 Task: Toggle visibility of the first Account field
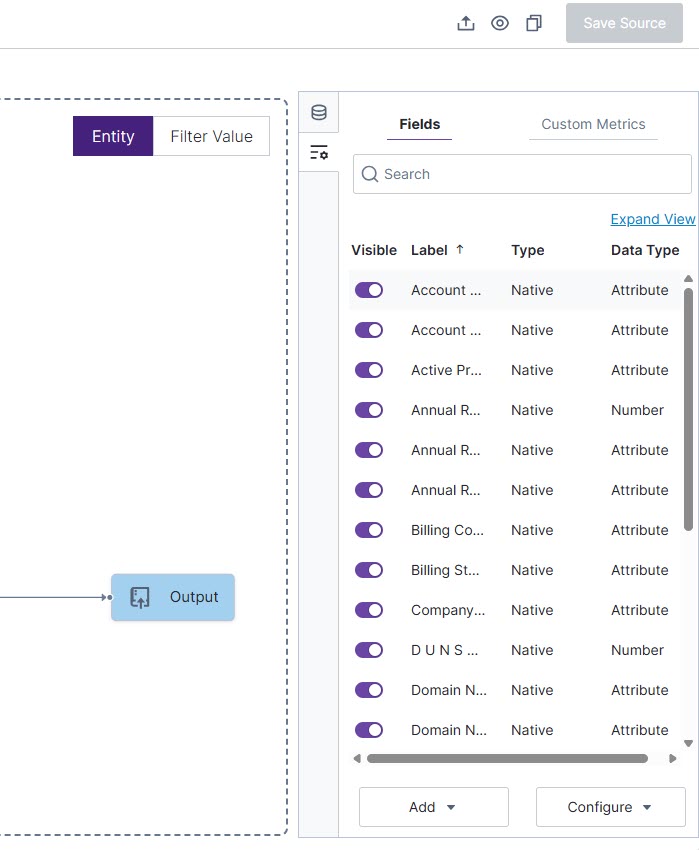point(369,289)
